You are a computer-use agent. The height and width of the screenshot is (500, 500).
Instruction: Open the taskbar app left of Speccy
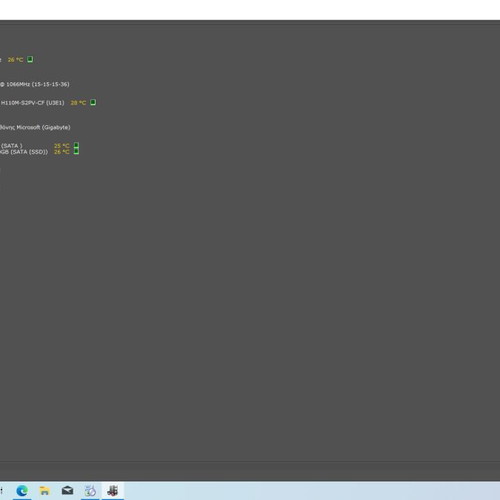point(90,491)
